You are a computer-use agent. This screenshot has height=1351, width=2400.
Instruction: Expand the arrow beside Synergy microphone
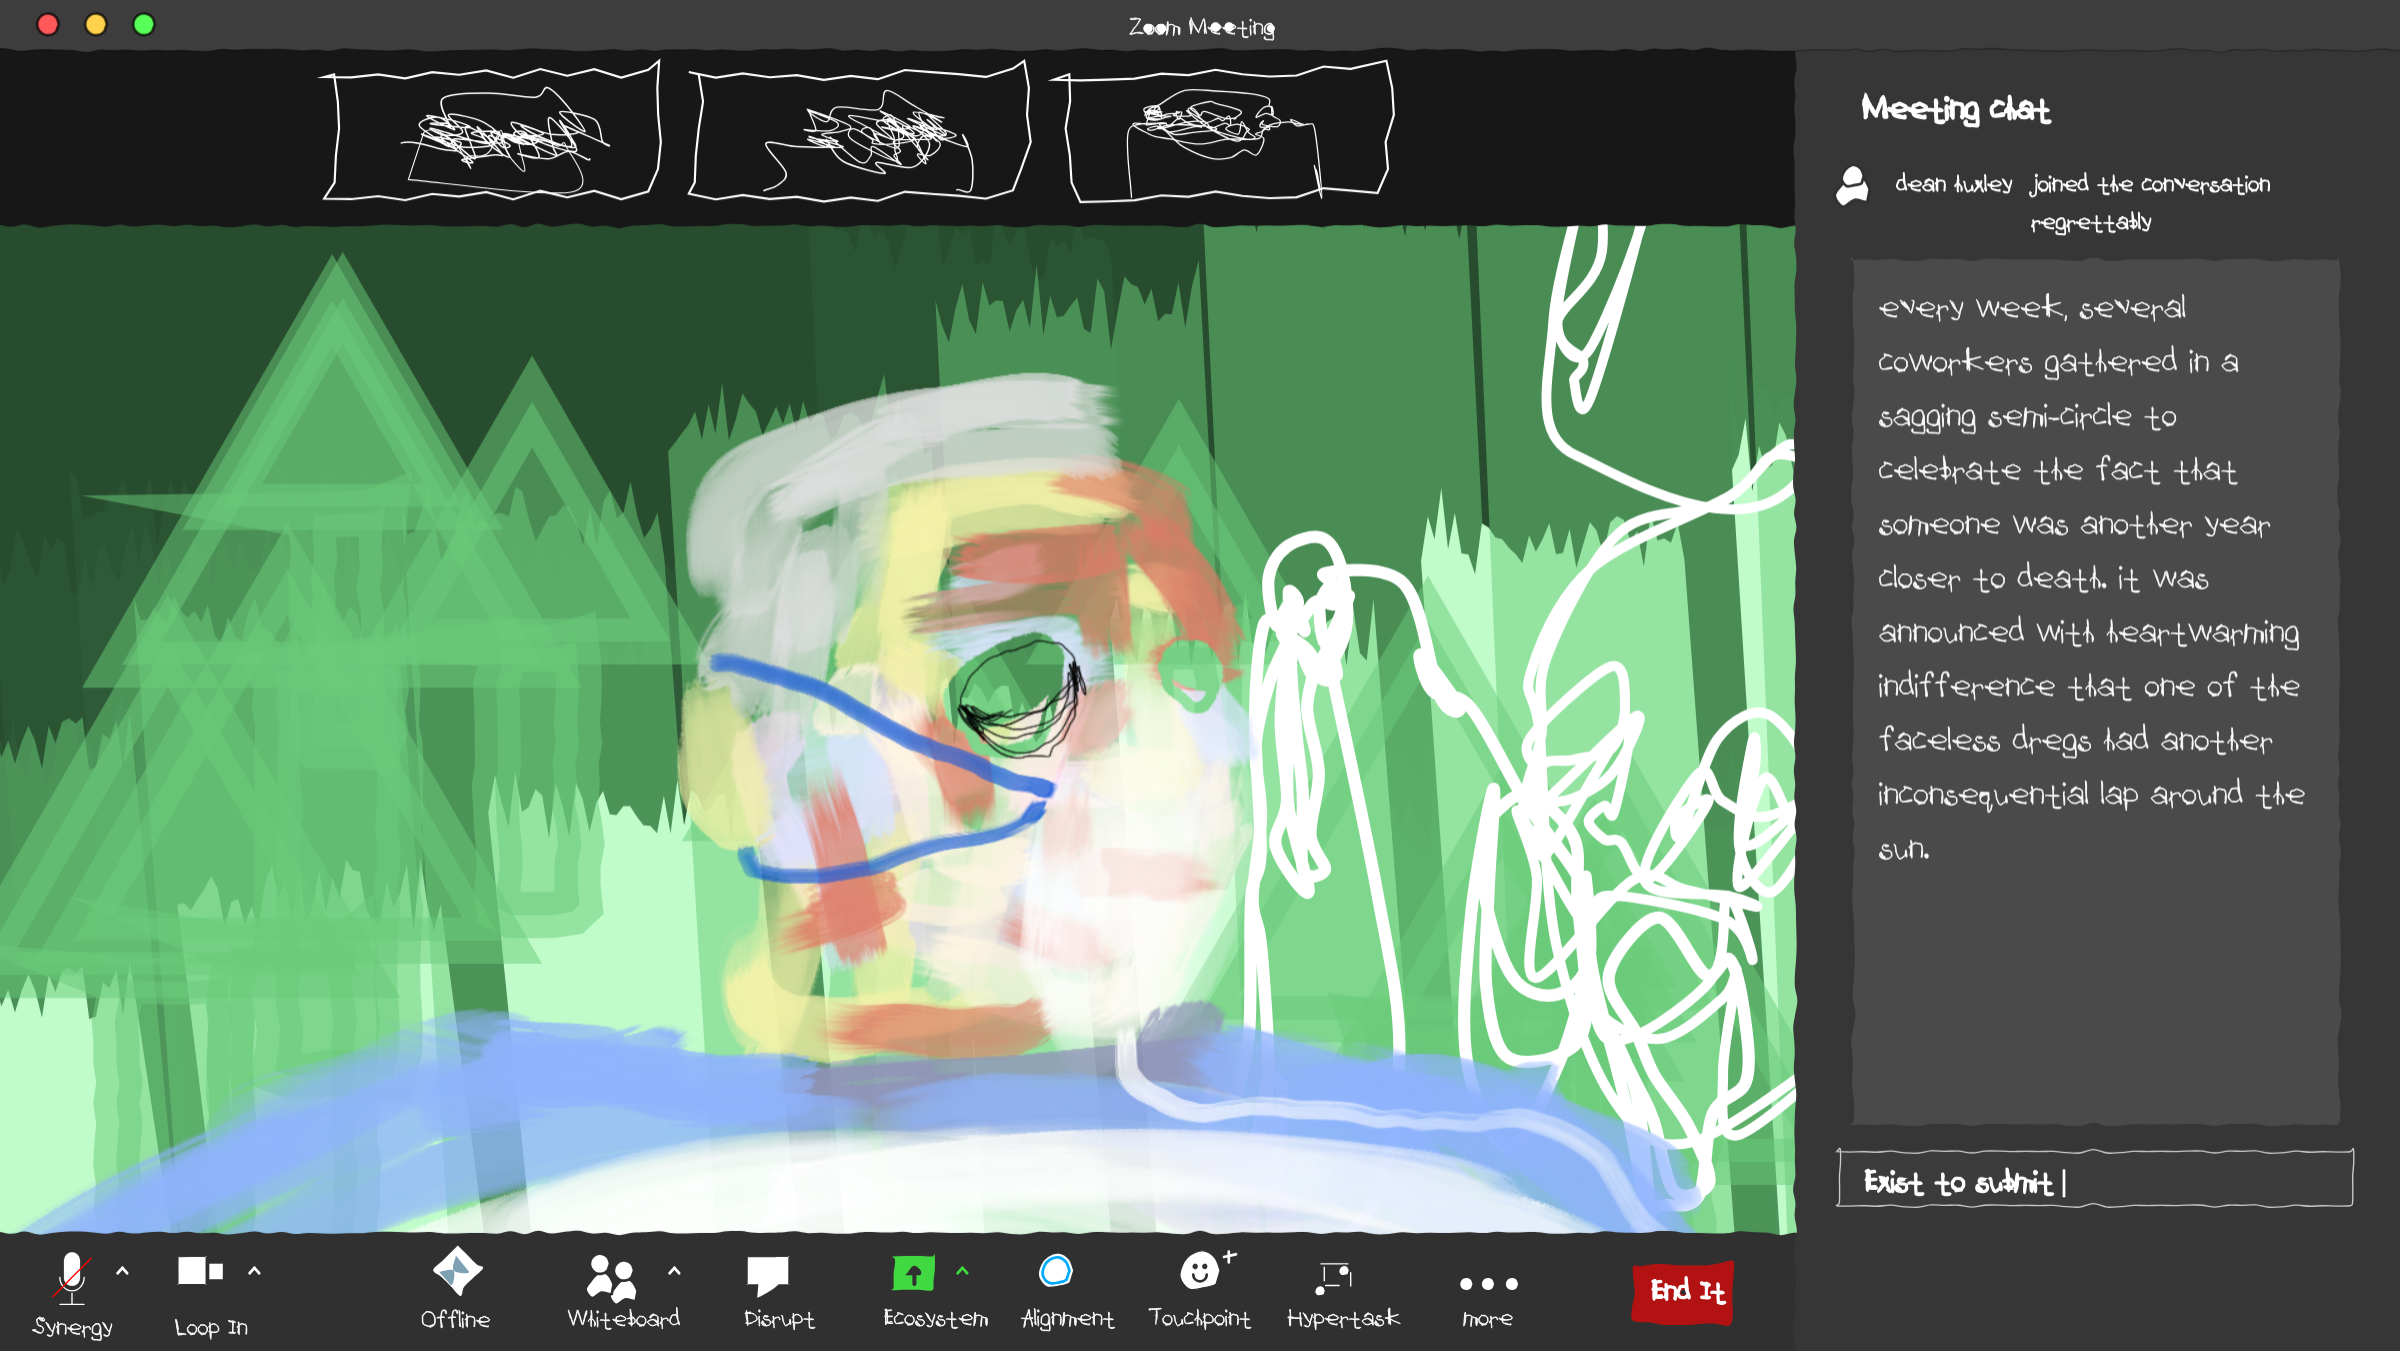(x=123, y=1271)
